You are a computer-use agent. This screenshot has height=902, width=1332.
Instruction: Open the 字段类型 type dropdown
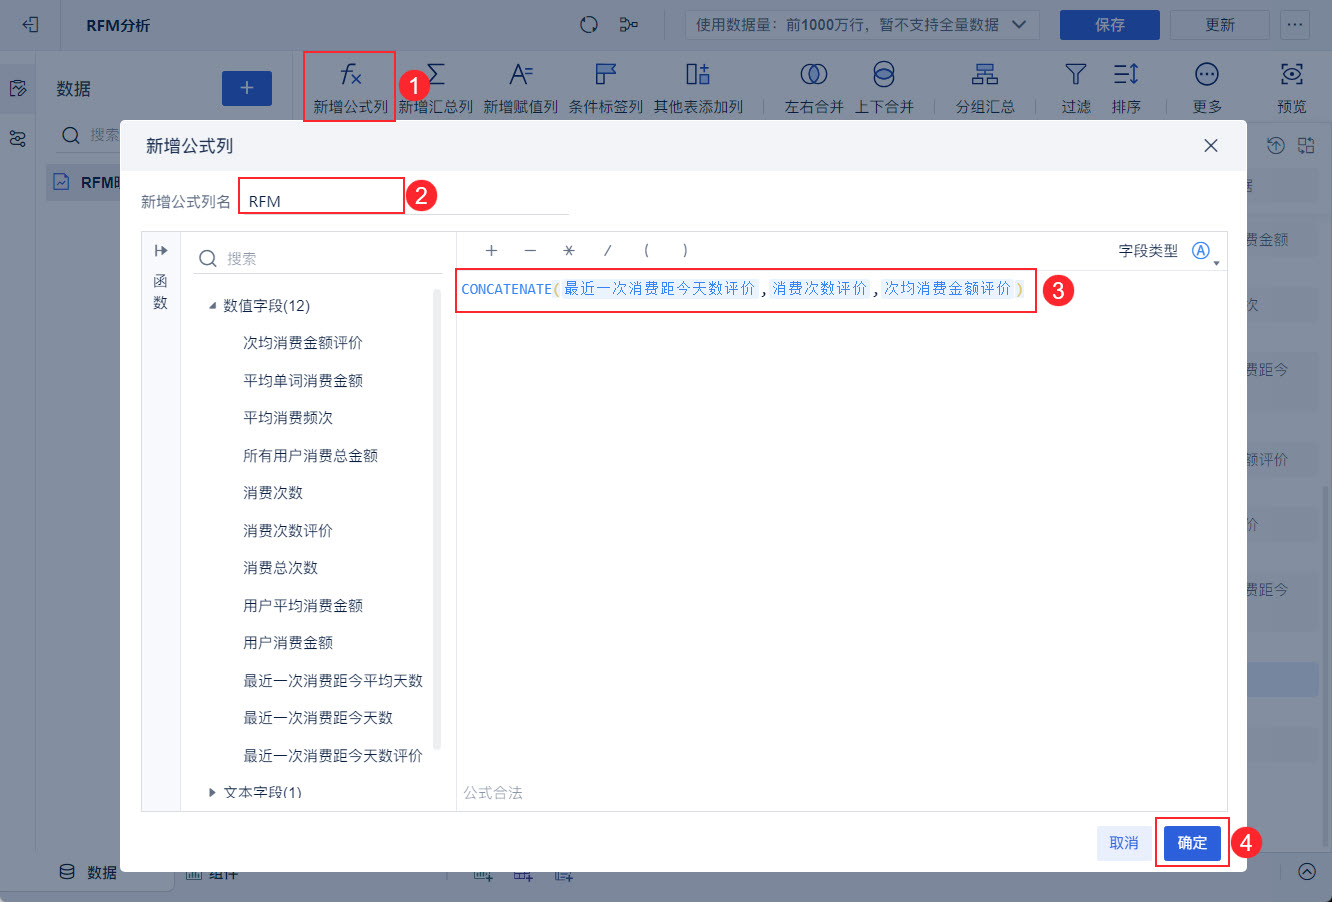coord(1203,252)
